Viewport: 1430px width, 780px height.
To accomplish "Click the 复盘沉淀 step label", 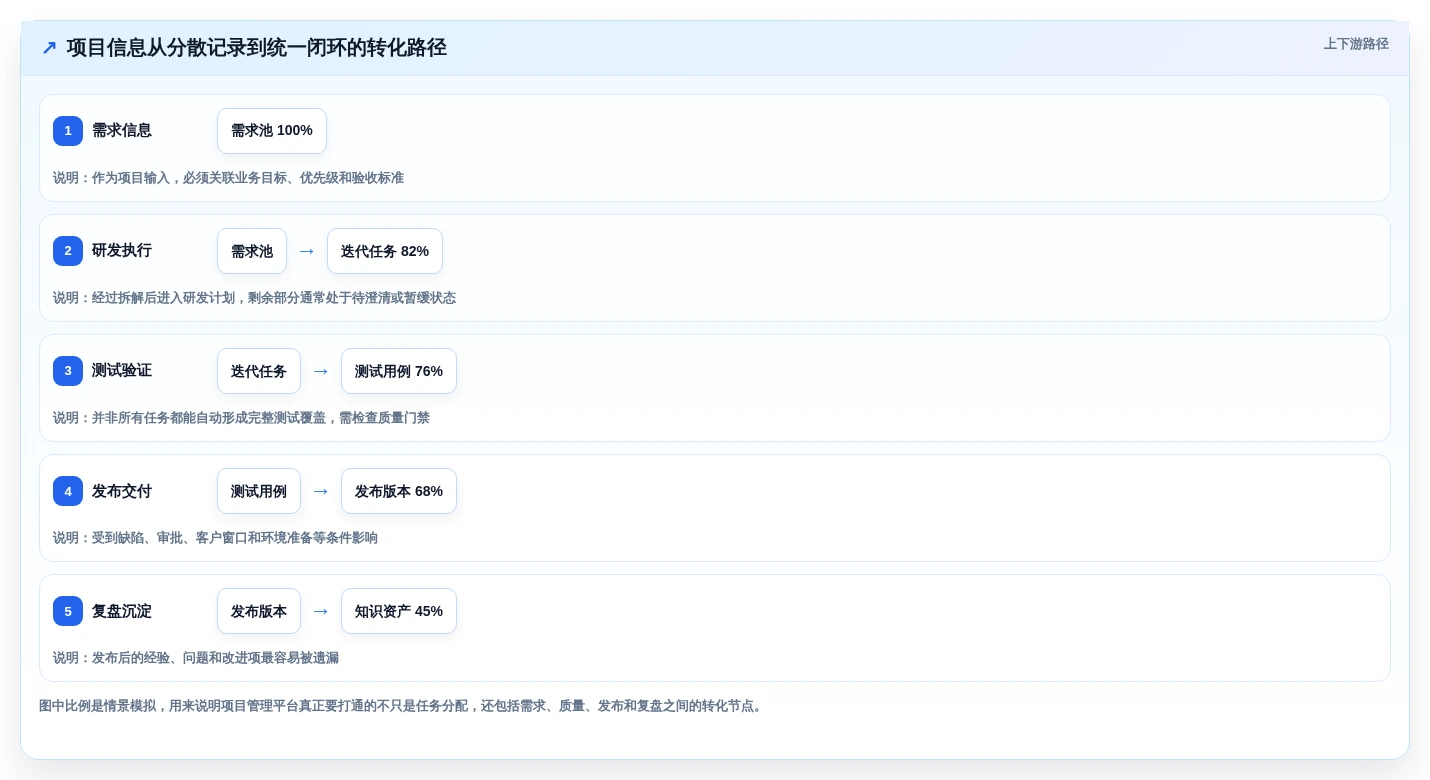I will pos(122,611).
